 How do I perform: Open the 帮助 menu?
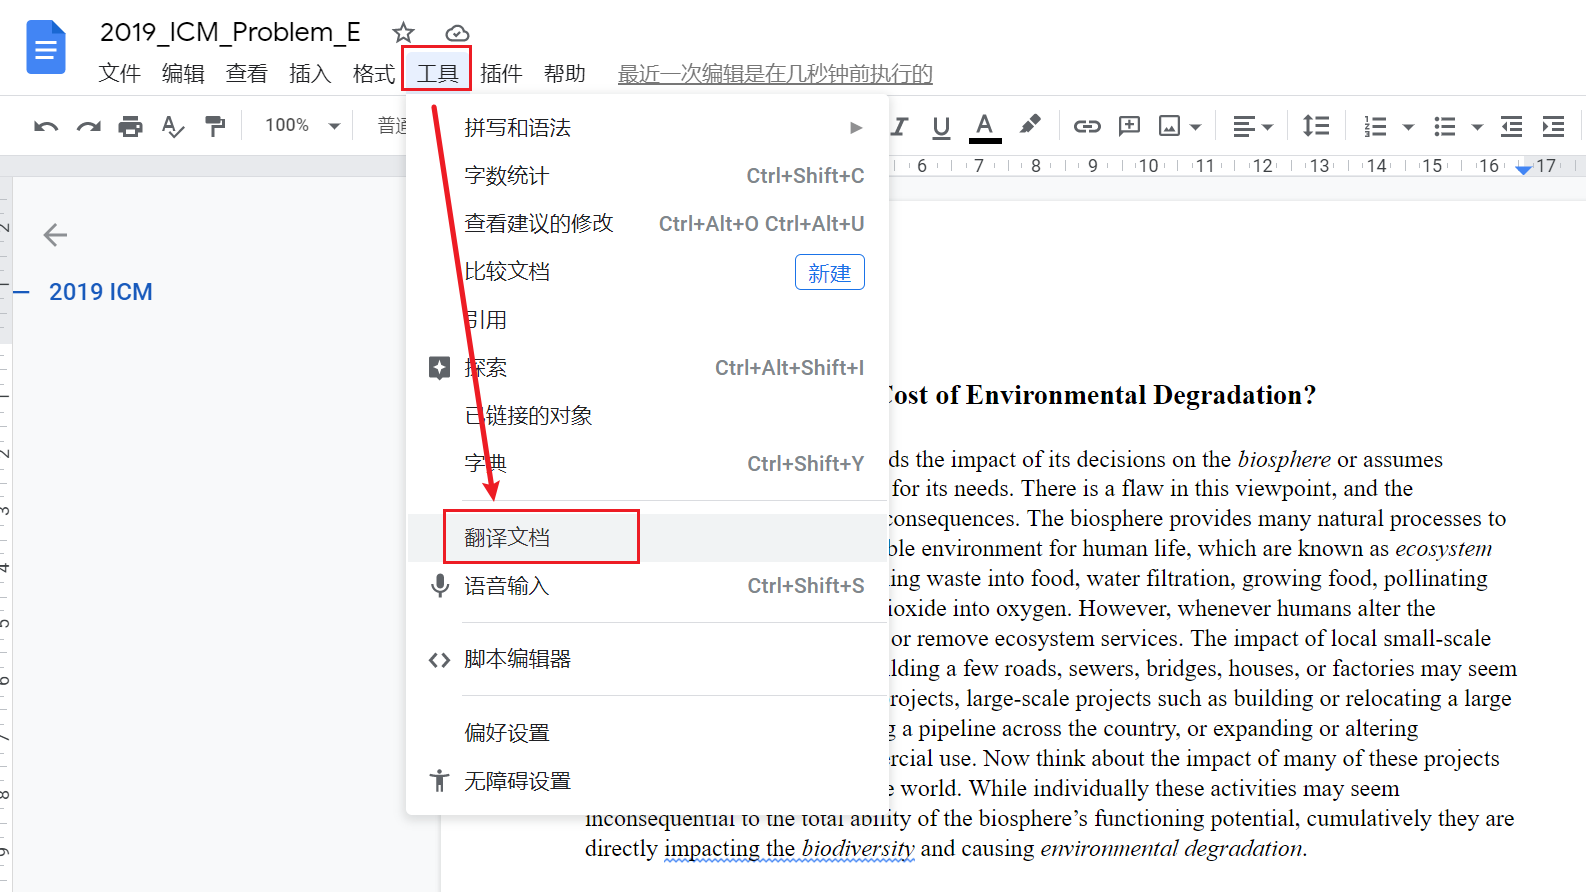[565, 74]
